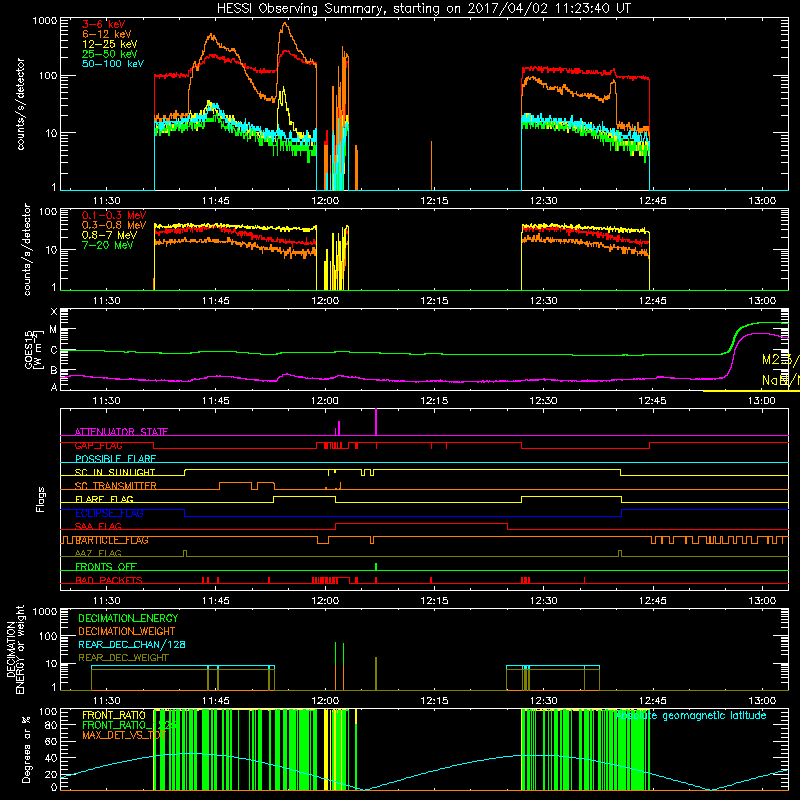Click the Degrees or % axis title
This screenshot has height=800, width=800.
coord(26,749)
